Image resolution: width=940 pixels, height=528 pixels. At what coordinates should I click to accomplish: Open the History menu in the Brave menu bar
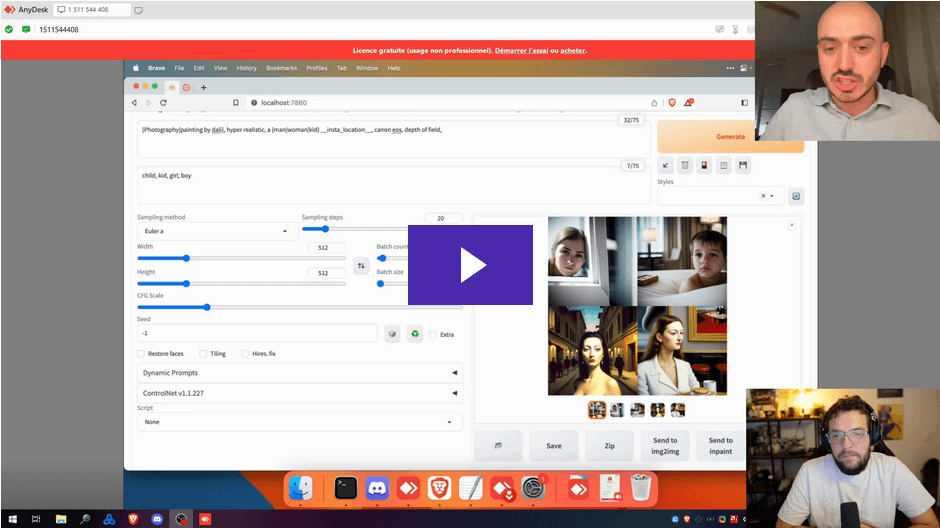(246, 68)
